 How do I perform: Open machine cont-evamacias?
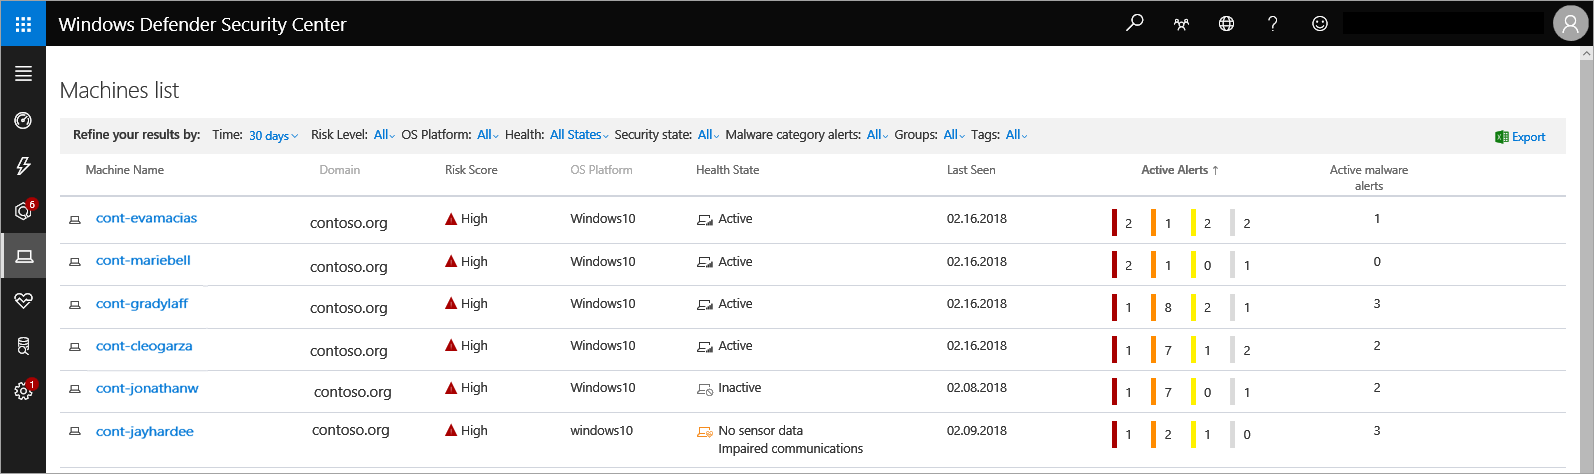point(146,218)
